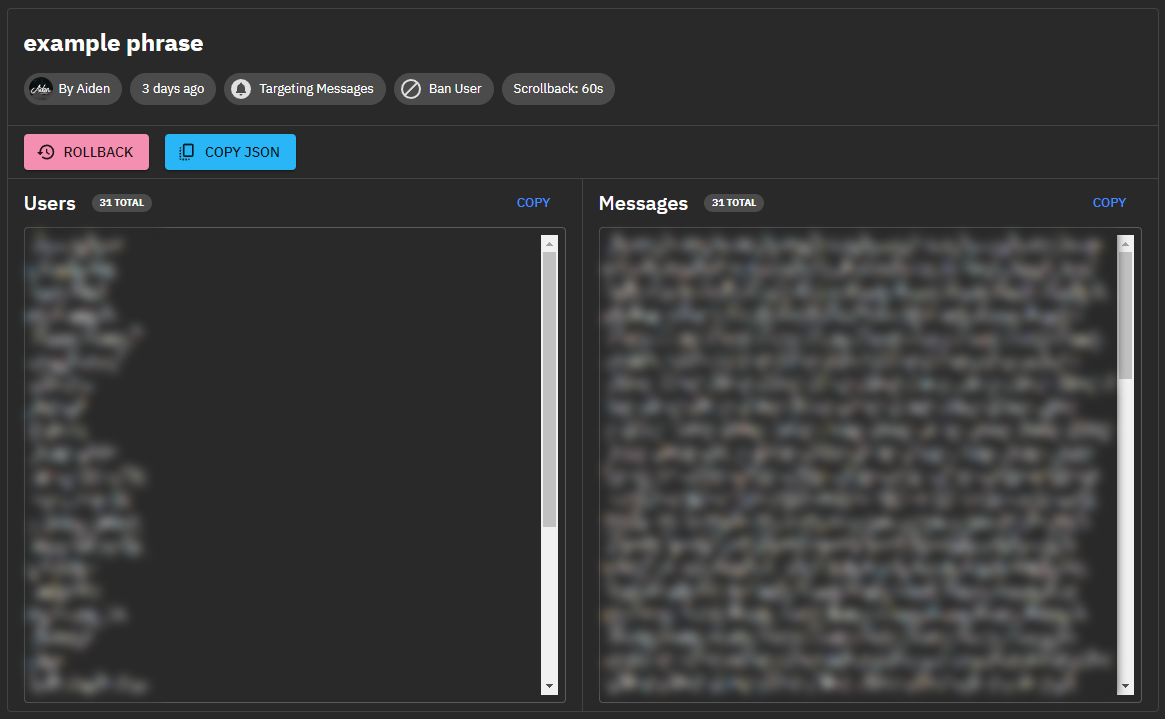Toggle the Ban User option
The image size is (1165, 719).
[x=443, y=88]
